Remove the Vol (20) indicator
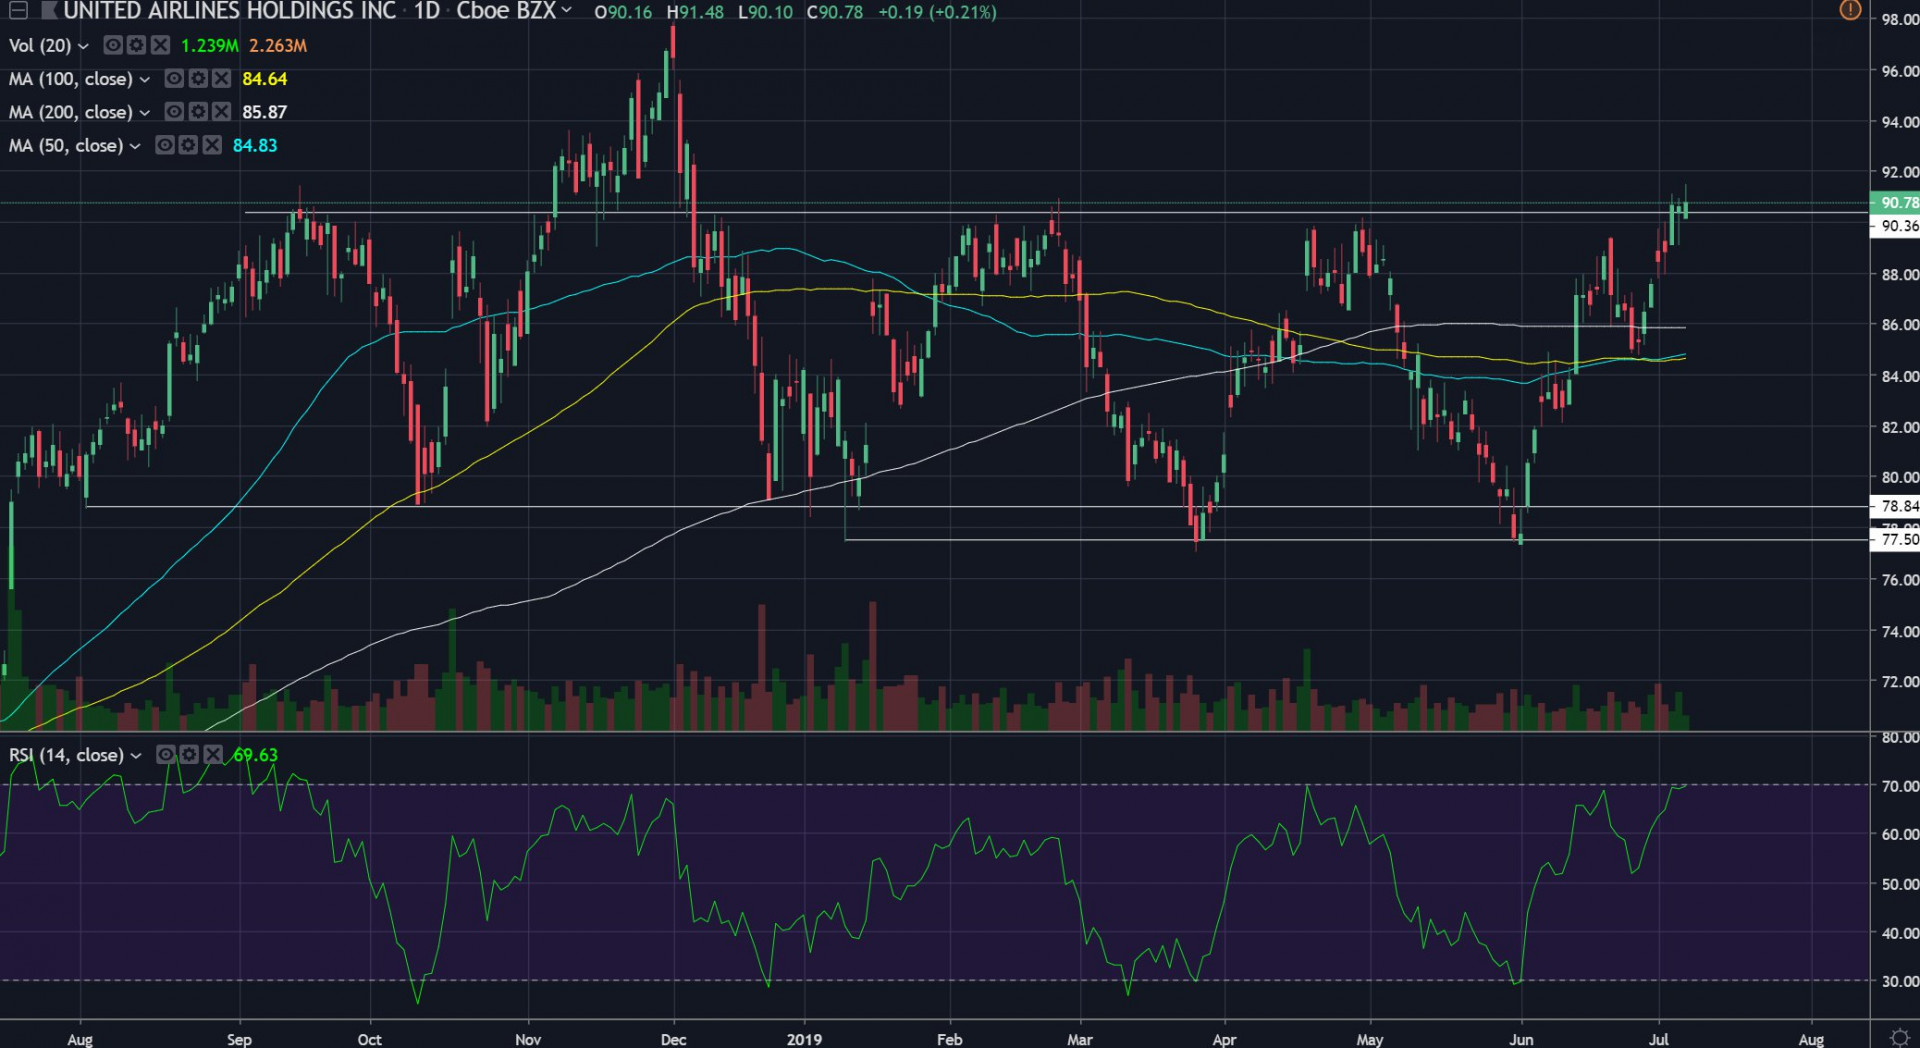Screen dimensions: 1920x1048 tap(159, 46)
